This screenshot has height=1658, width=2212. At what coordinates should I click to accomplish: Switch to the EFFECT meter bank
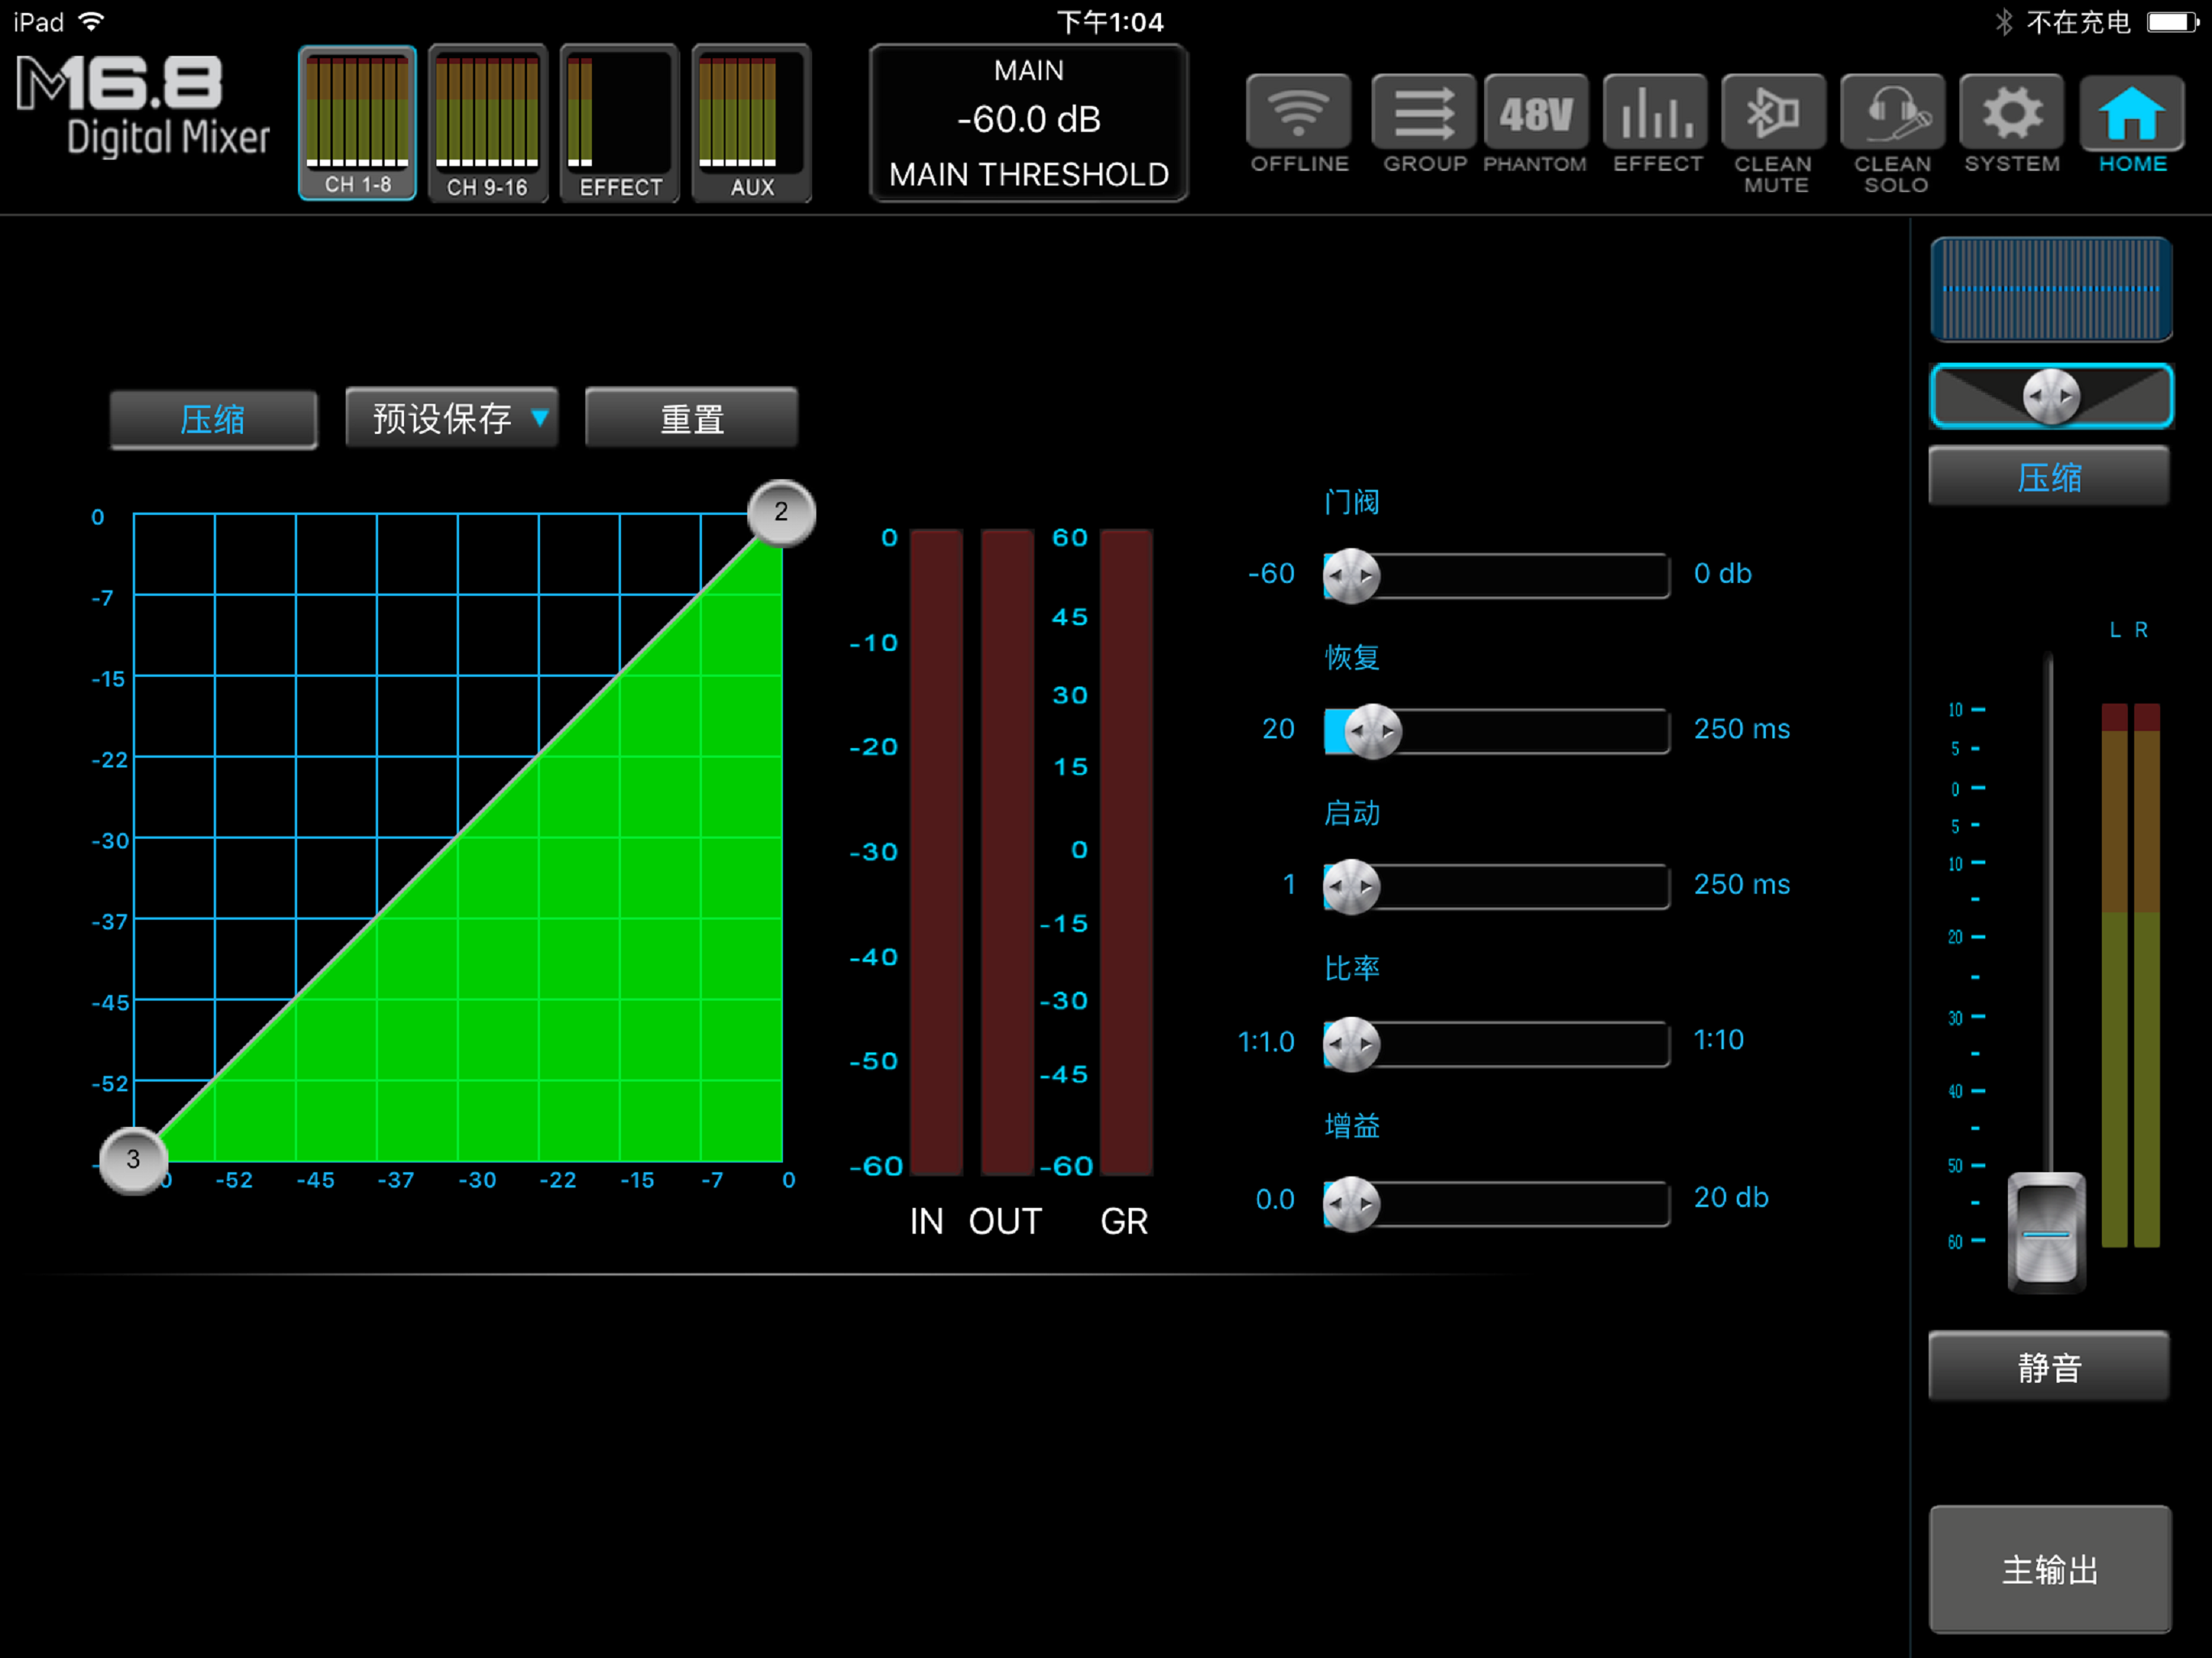coord(619,123)
